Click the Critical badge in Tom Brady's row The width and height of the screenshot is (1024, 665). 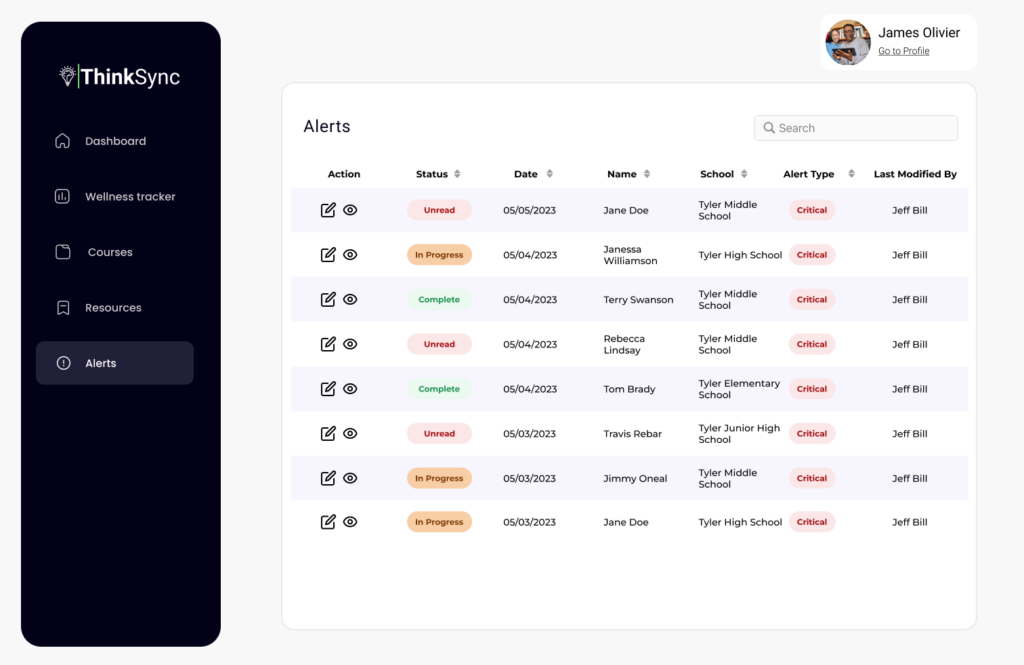pos(812,389)
